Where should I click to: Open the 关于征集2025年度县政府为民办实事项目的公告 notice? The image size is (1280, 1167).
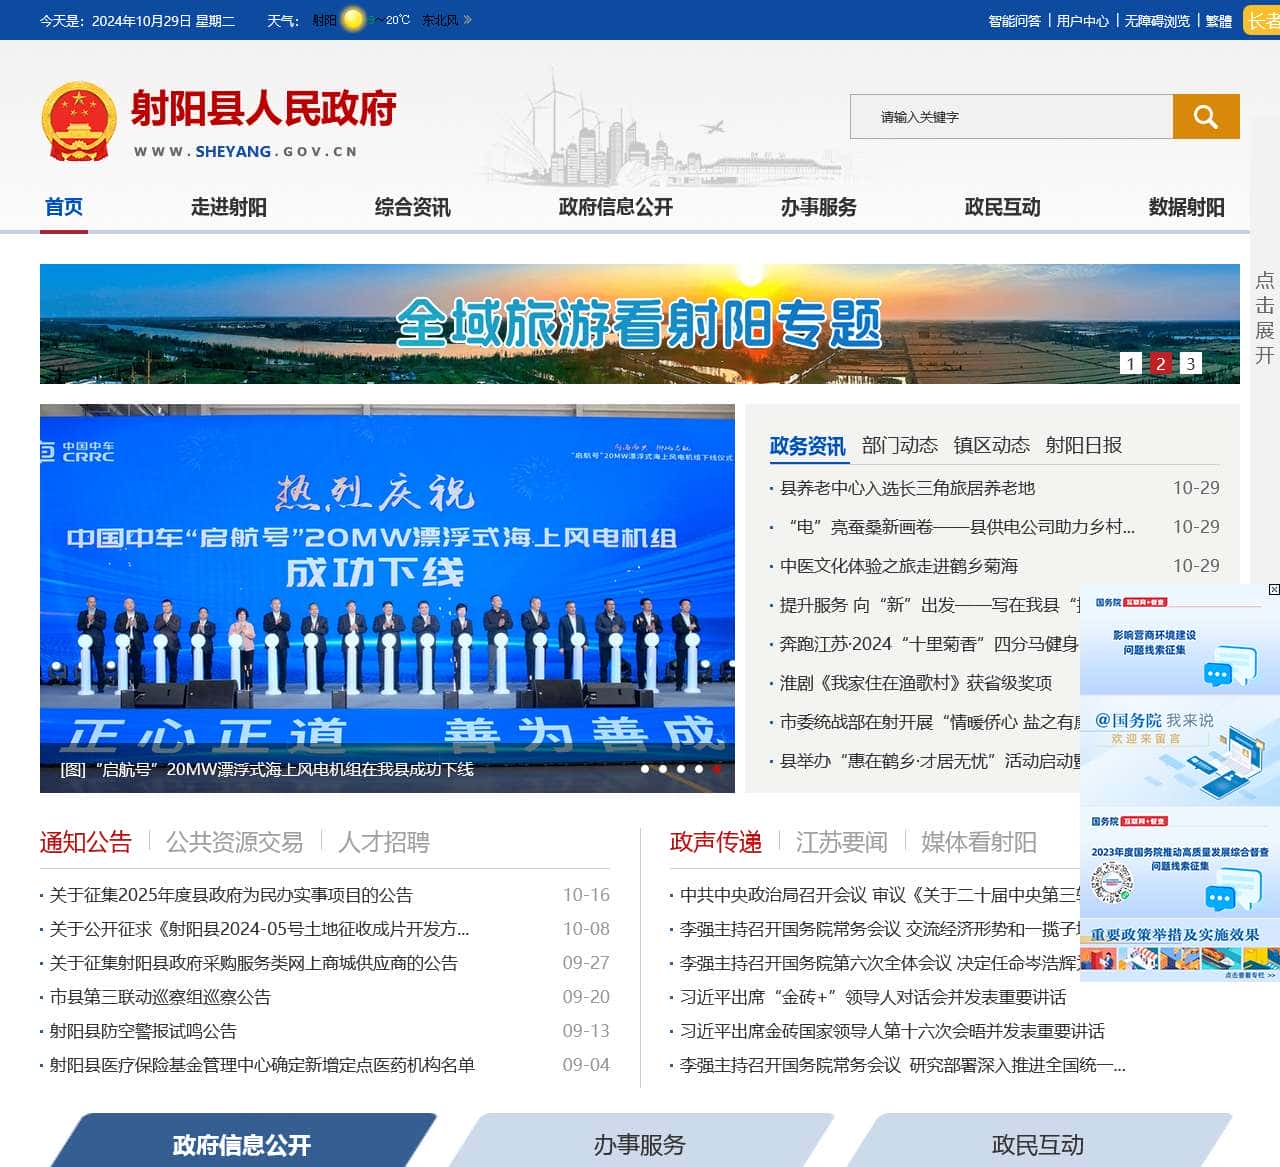232,895
